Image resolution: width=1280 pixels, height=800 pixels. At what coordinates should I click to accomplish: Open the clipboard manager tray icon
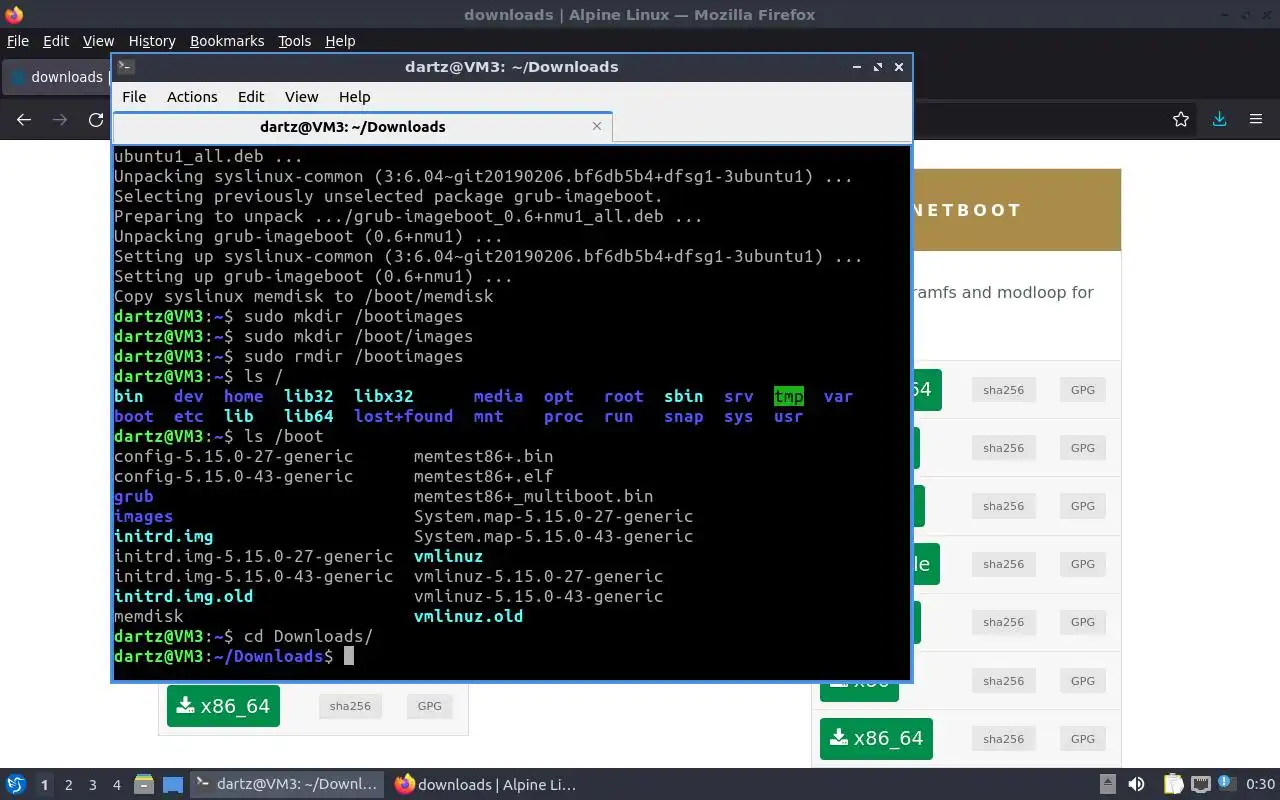pyautogui.click(x=1173, y=784)
